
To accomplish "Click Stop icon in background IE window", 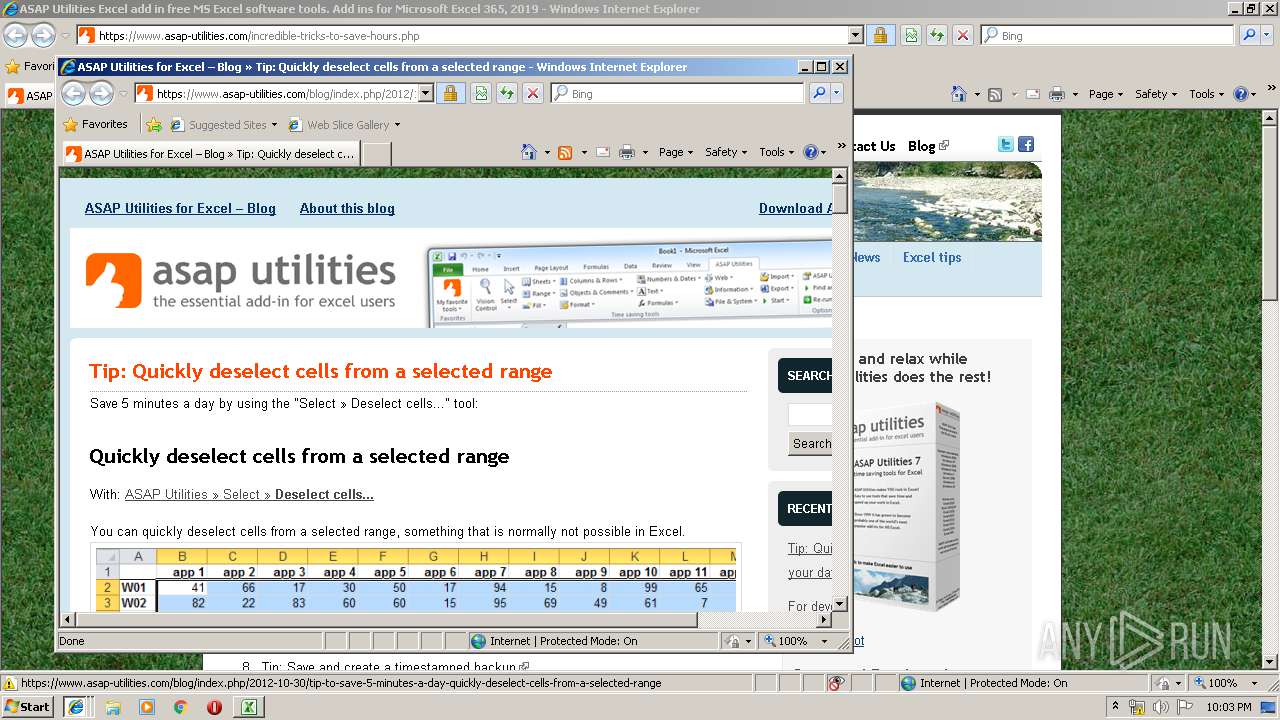I will pyautogui.click(x=962, y=35).
